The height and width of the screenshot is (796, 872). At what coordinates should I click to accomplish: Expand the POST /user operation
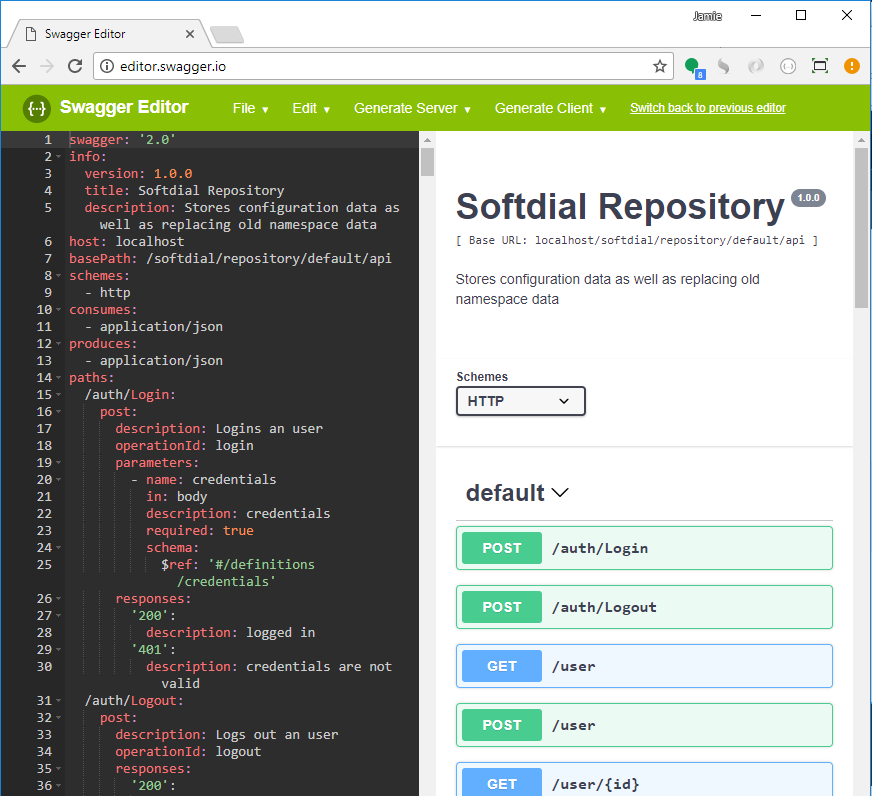[x=644, y=725]
